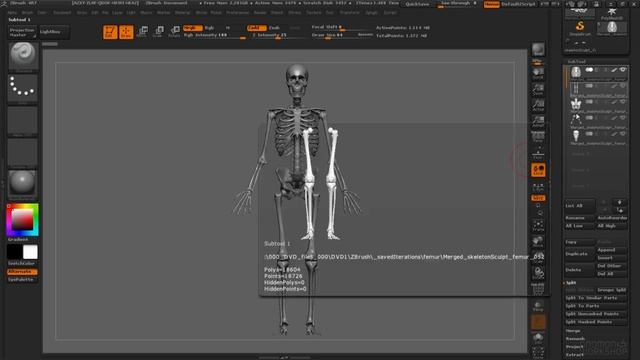Expand the Extract section
The height and width of the screenshot is (360, 640).
574,355
